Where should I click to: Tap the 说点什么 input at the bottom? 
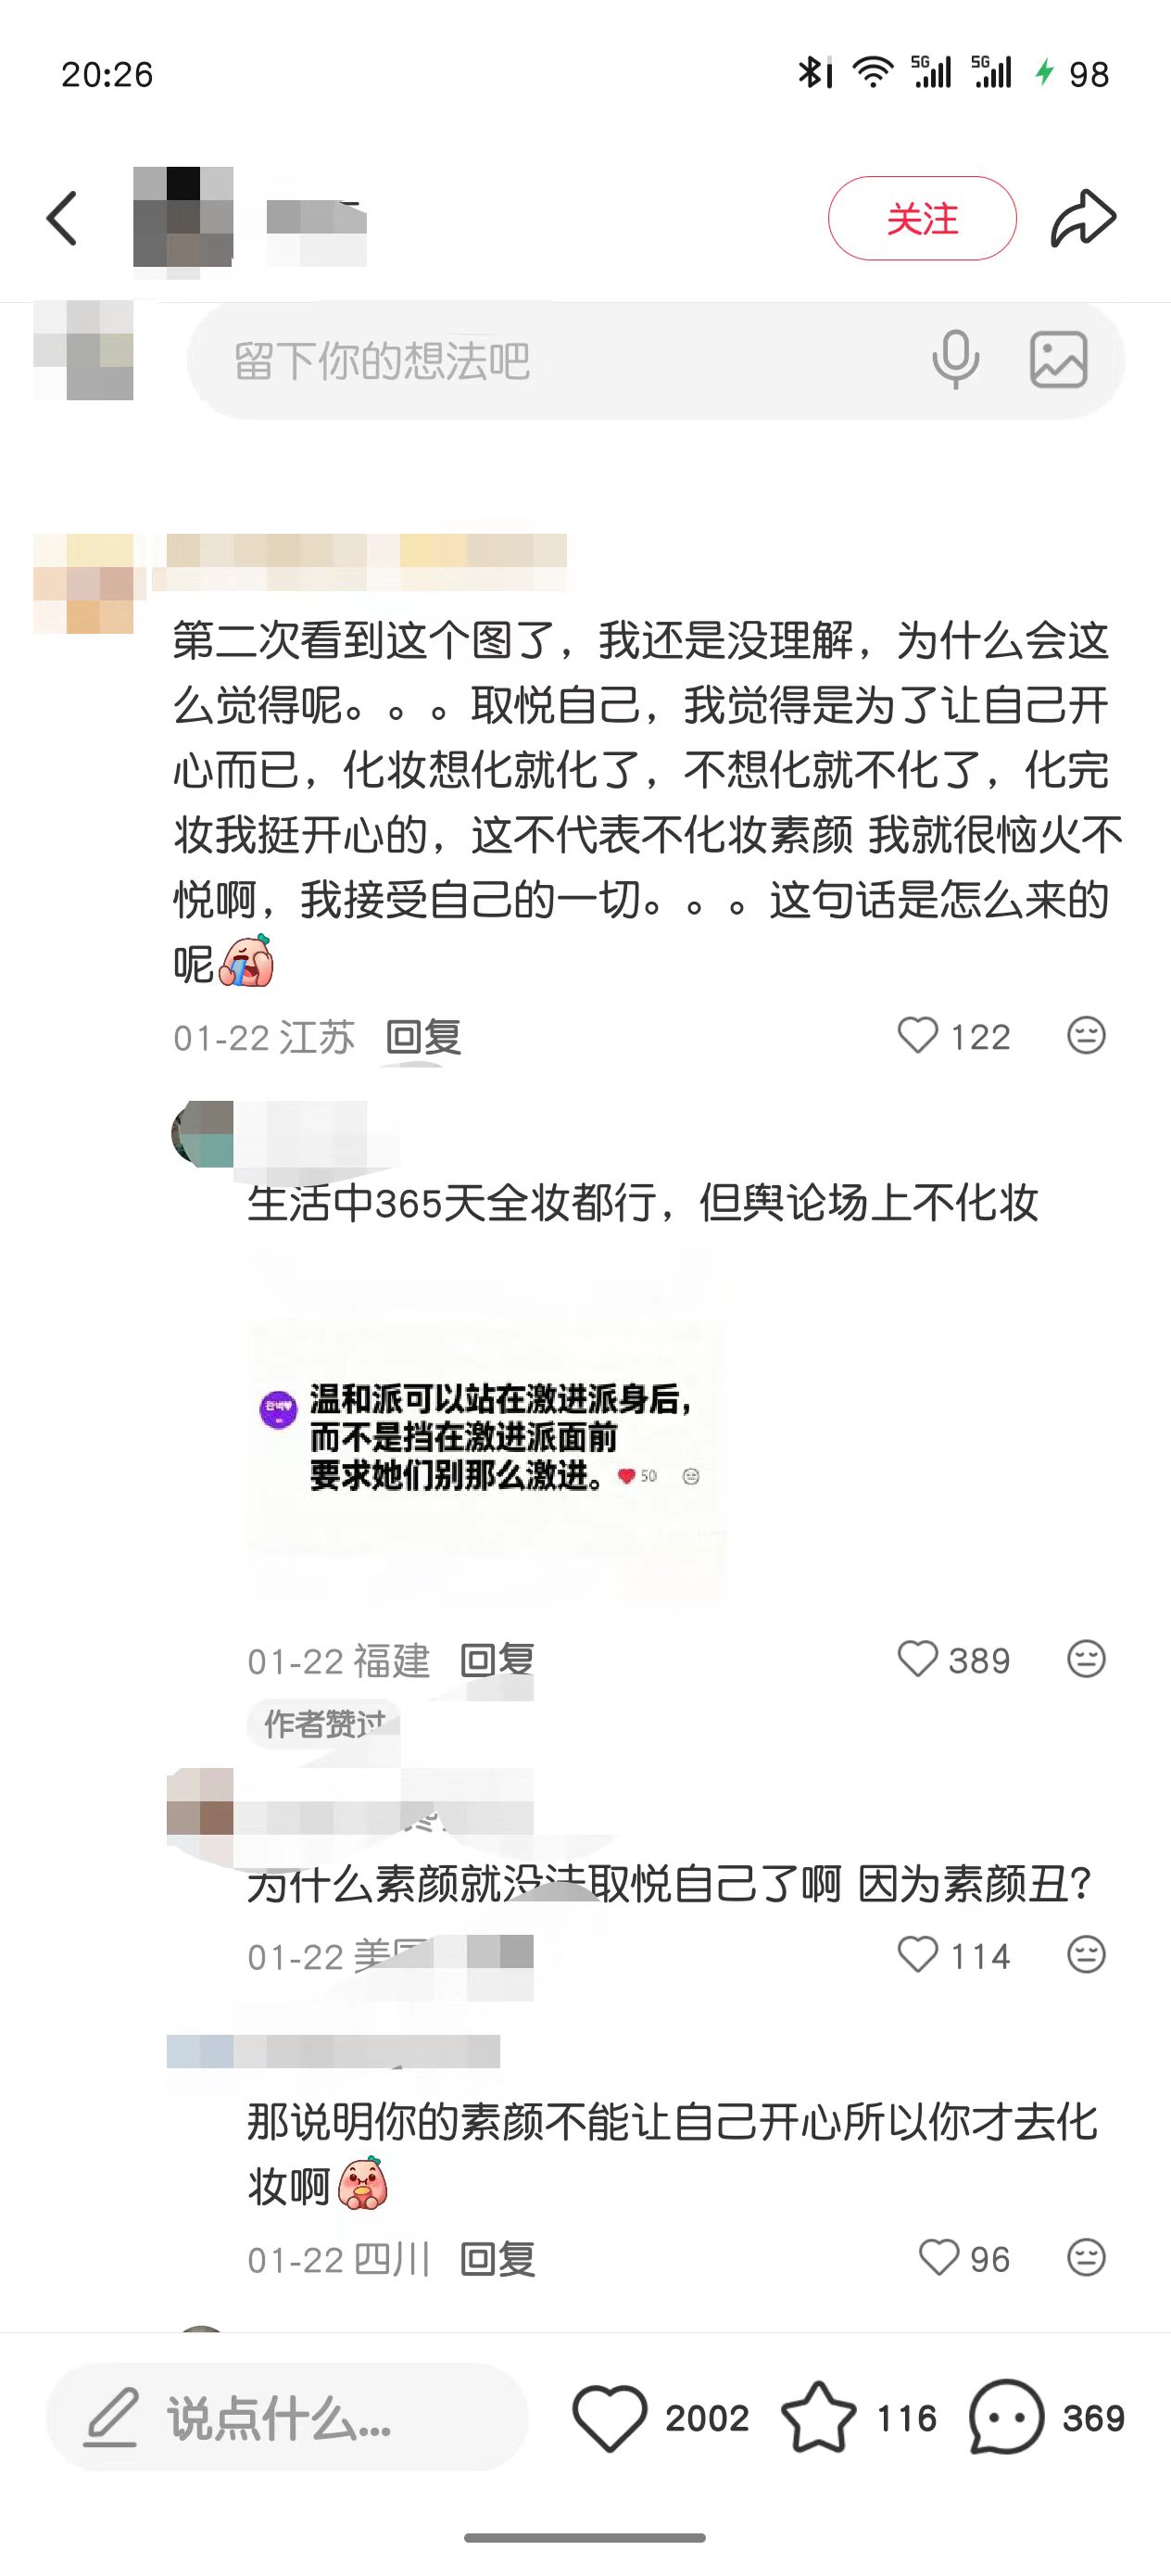[287, 2418]
